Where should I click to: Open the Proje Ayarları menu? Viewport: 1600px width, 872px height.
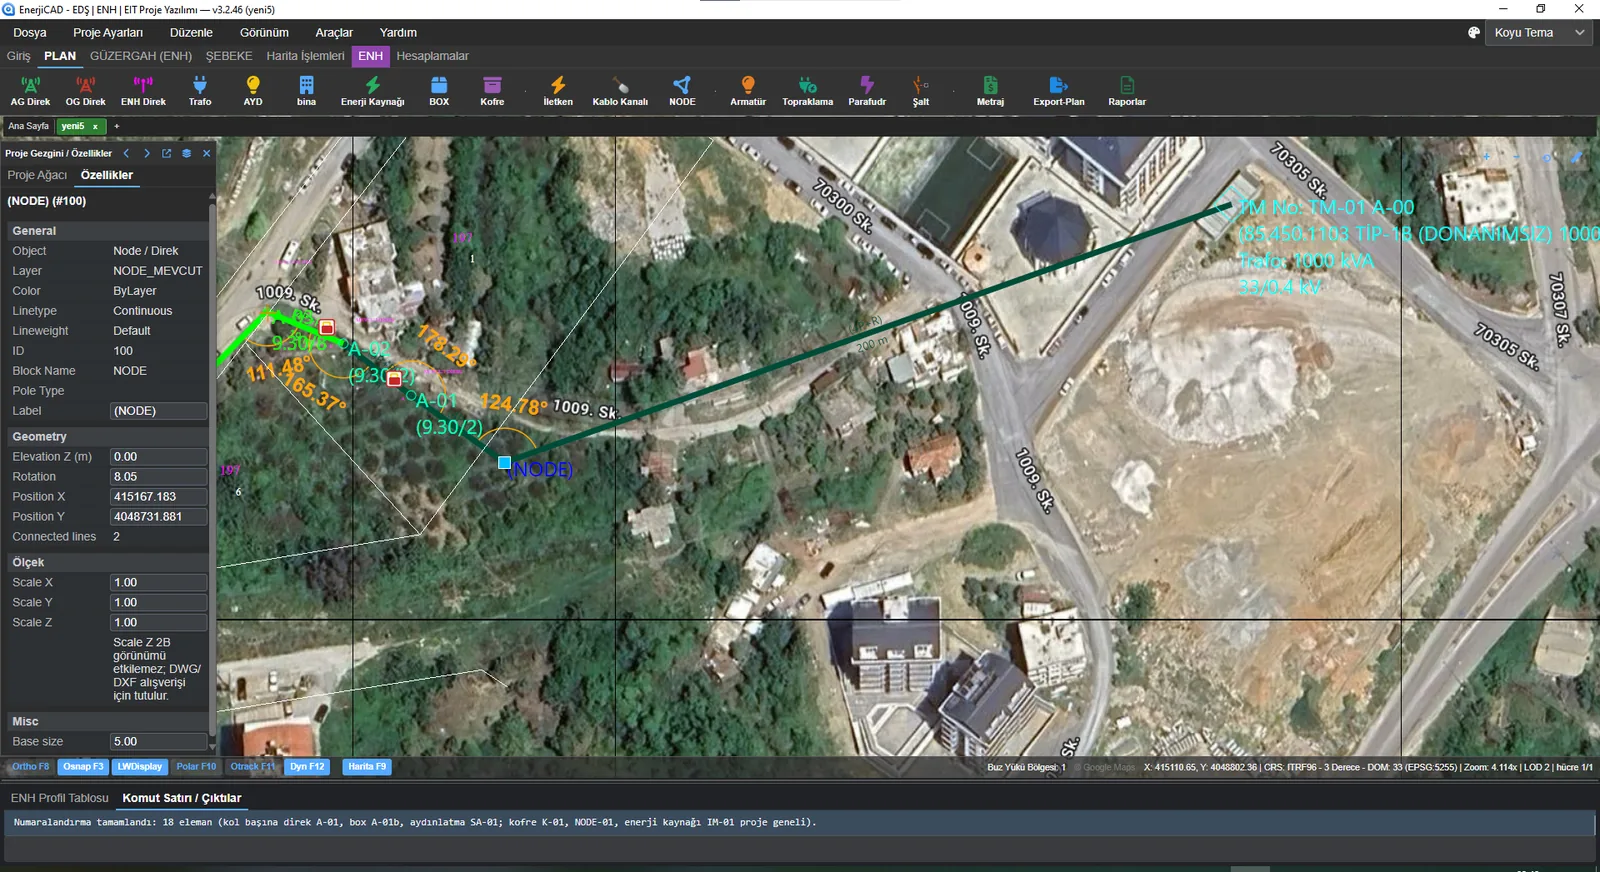pyautogui.click(x=108, y=33)
